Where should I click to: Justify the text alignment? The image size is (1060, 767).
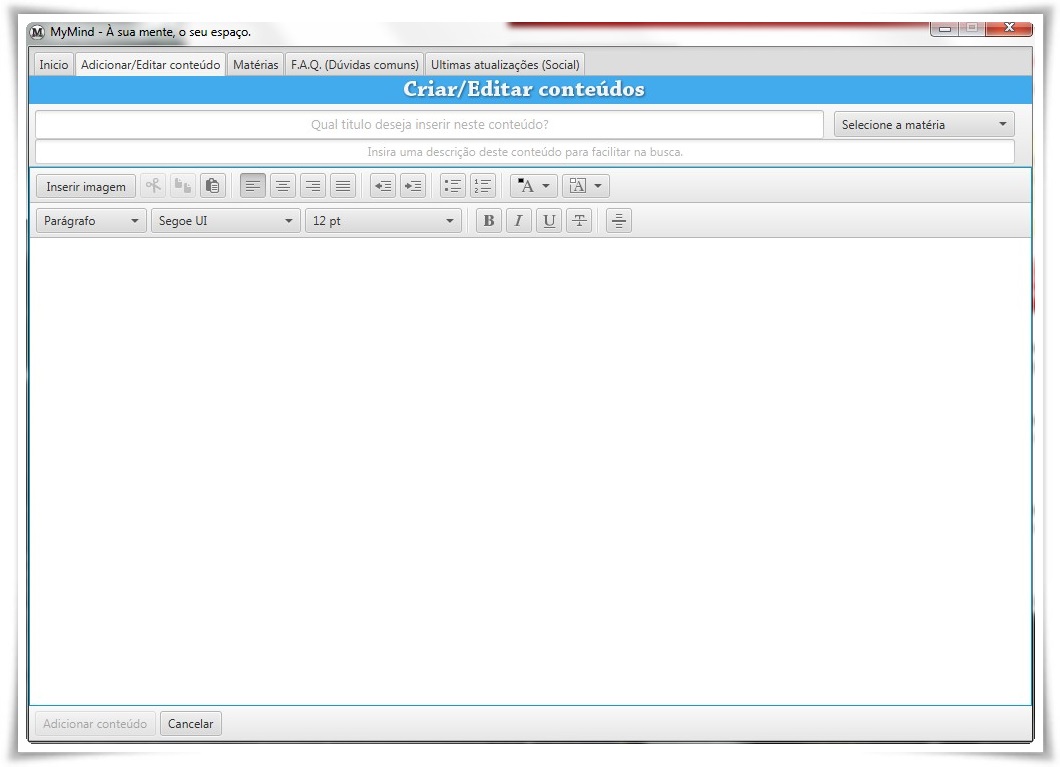(x=343, y=186)
